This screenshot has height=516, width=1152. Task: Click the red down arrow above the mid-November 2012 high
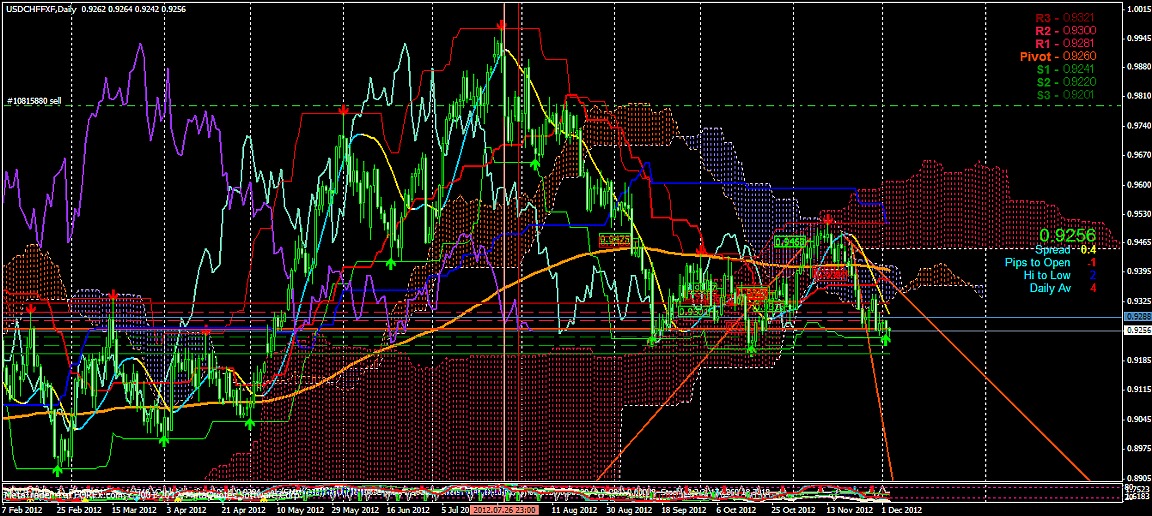pyautogui.click(x=828, y=219)
